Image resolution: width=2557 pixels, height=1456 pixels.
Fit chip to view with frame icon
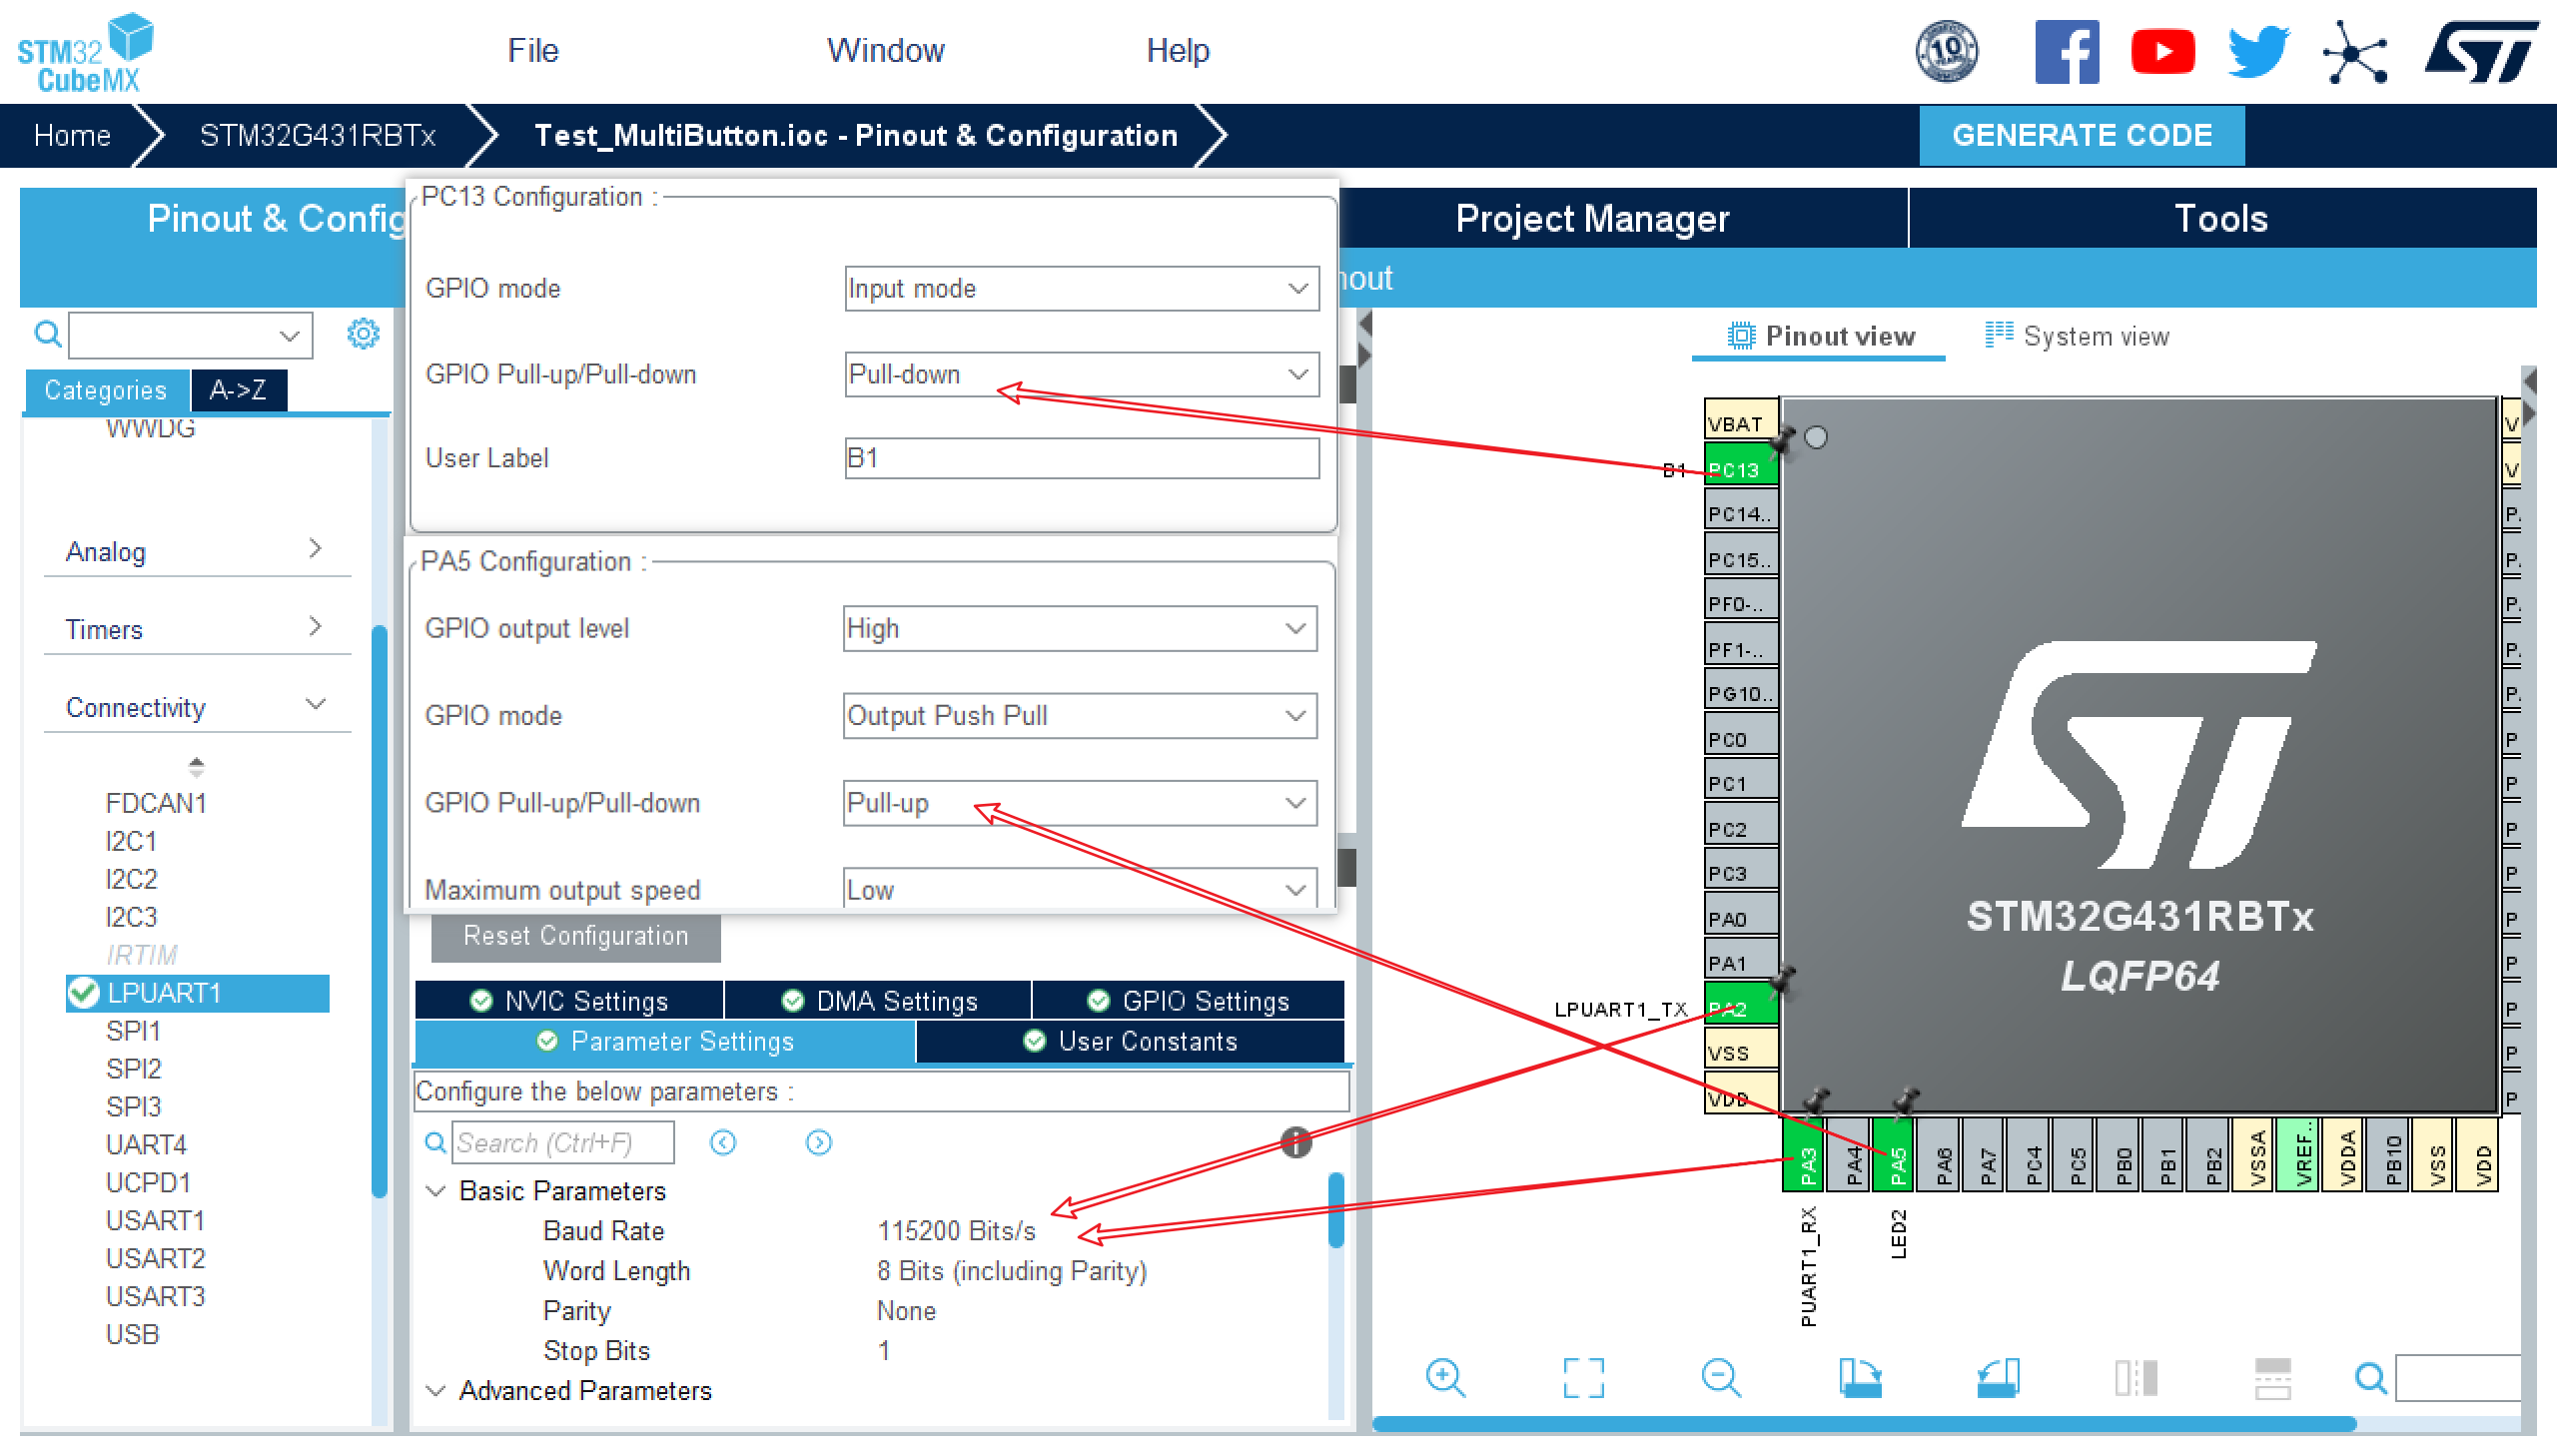(x=1583, y=1378)
